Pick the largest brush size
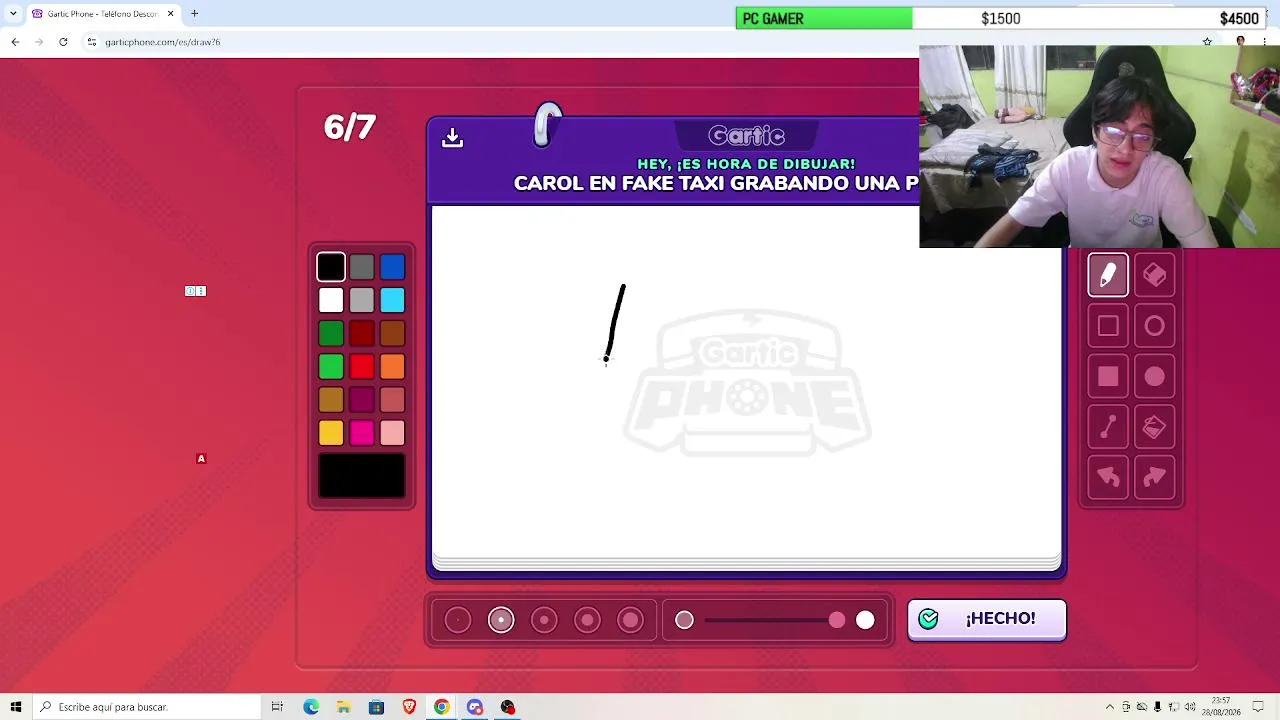Viewport: 1280px width, 720px height. (630, 621)
